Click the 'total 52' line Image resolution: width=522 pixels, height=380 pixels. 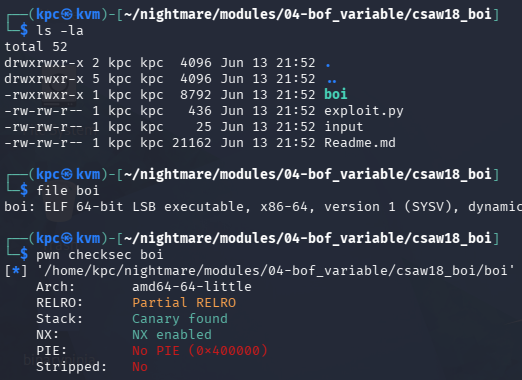click(36, 47)
